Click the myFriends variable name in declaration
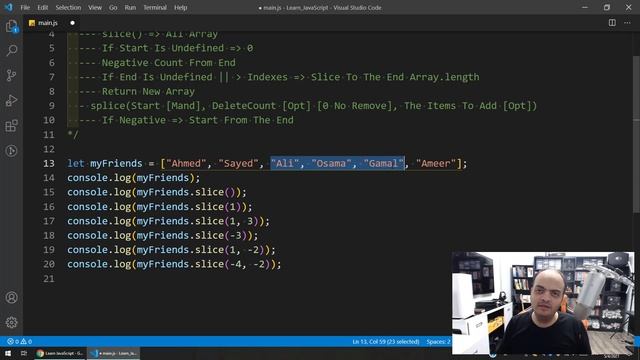This screenshot has width=640, height=360. click(116, 163)
